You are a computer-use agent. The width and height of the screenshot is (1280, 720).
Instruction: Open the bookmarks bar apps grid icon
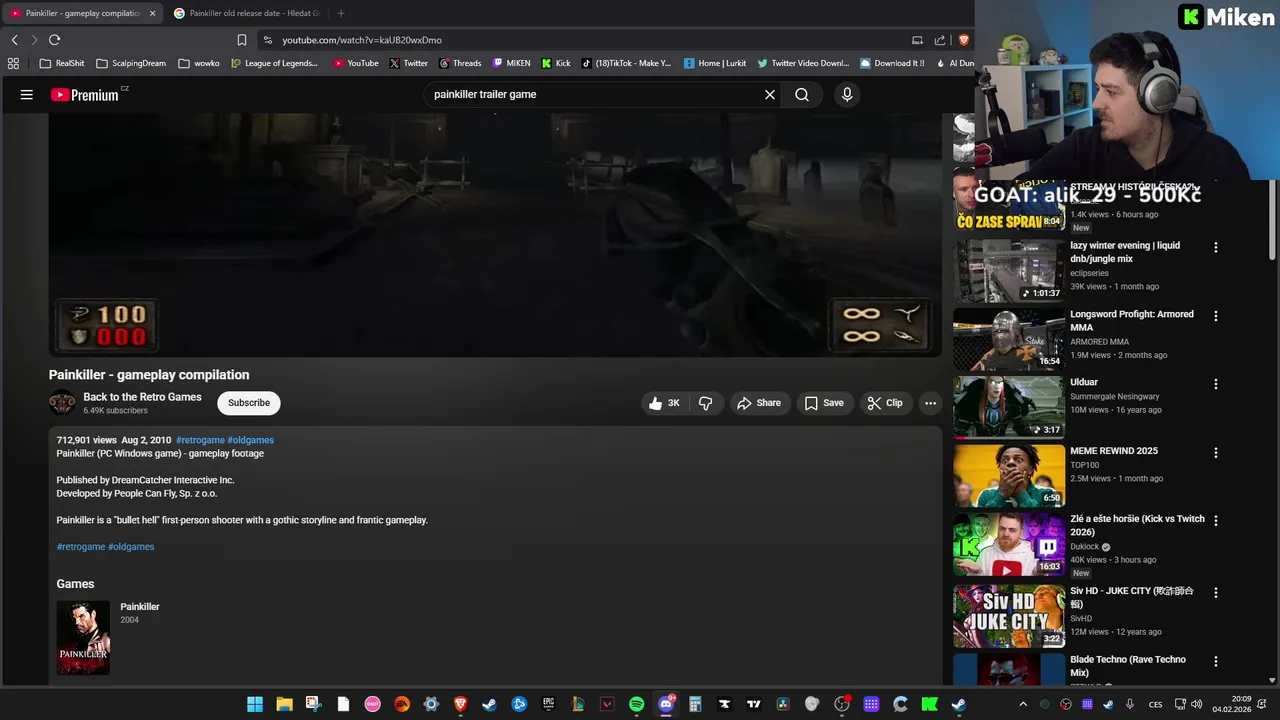click(x=13, y=63)
